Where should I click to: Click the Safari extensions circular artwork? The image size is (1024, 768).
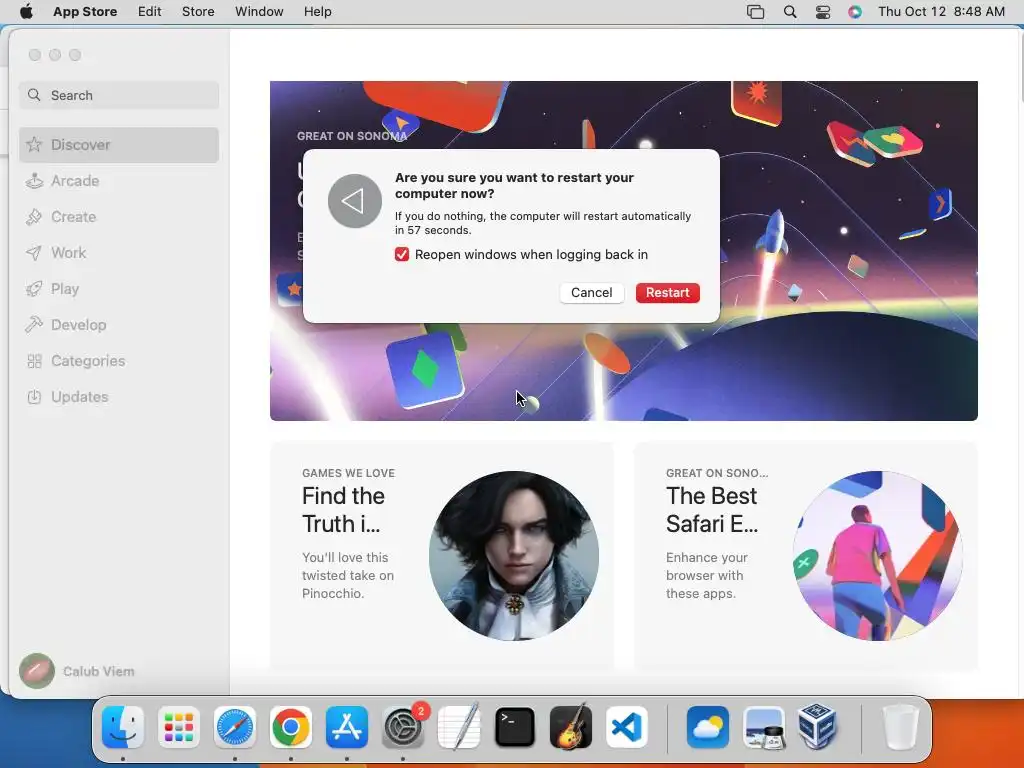(878, 556)
